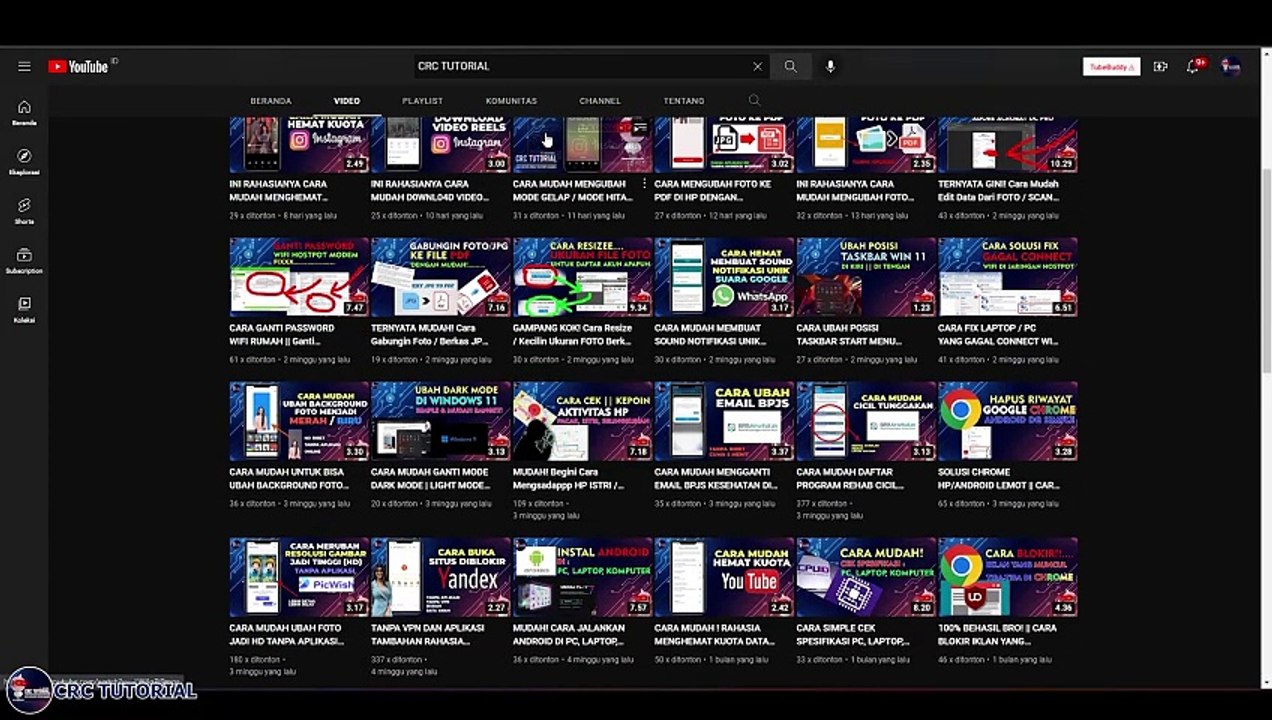
Task: Open Ubah Posisi Taskbar Win 11 thumbnail
Action: coord(866,277)
